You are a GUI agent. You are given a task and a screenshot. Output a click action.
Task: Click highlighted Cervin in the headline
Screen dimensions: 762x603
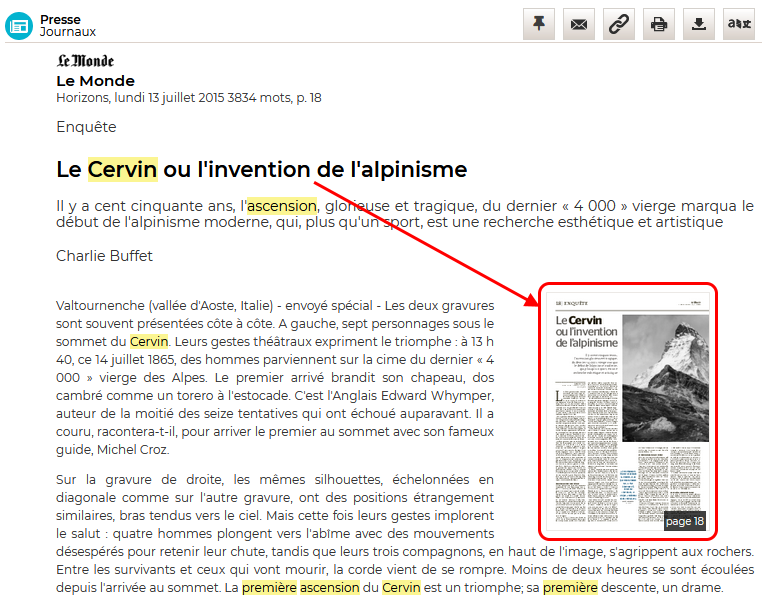122,169
